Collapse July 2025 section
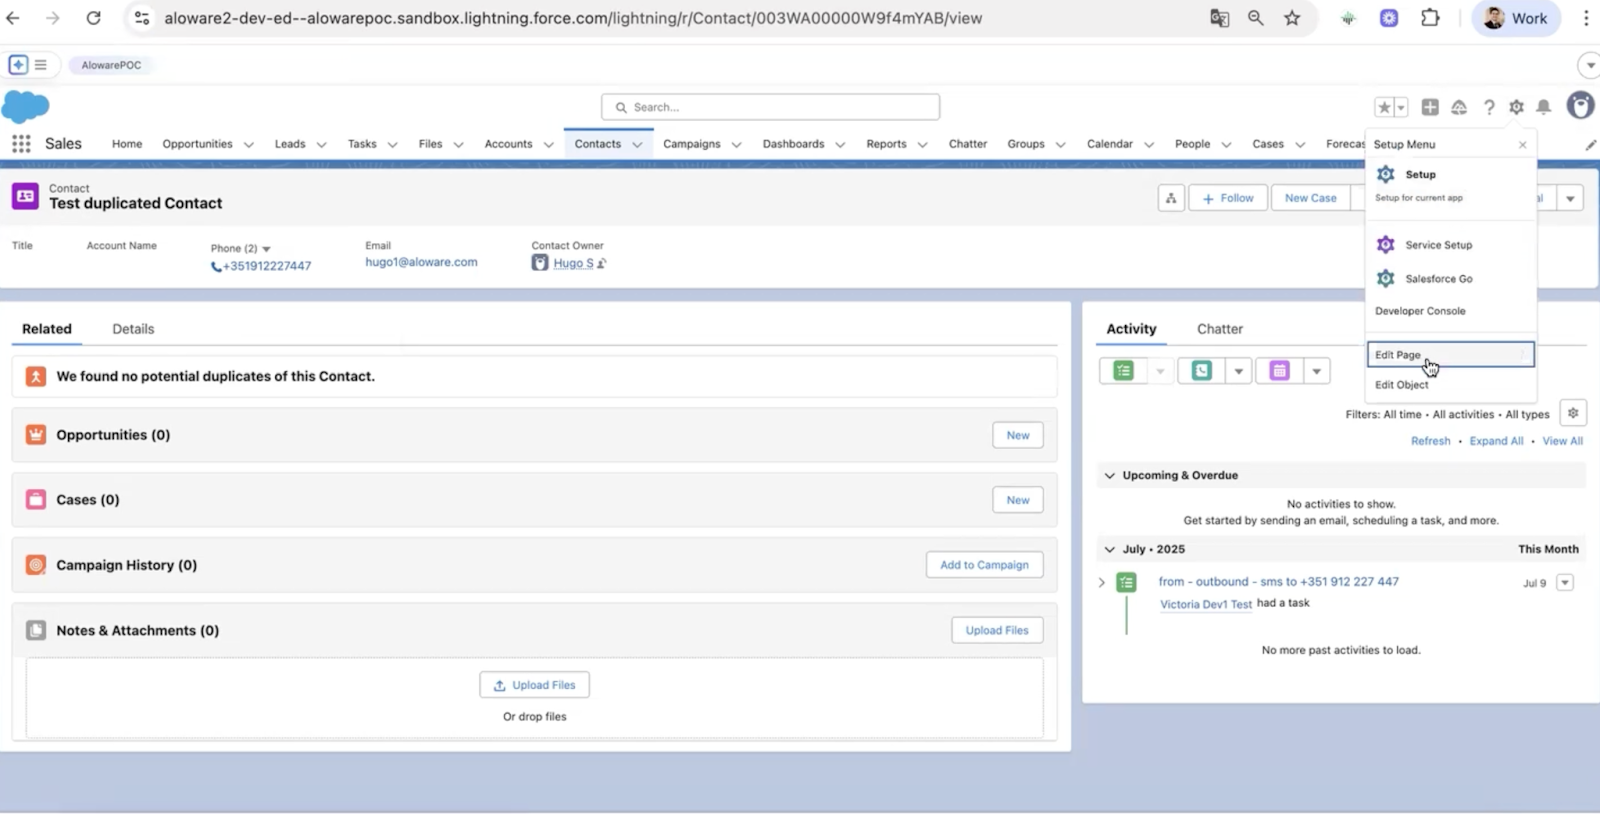The width and height of the screenshot is (1600, 814). pos(1109,550)
